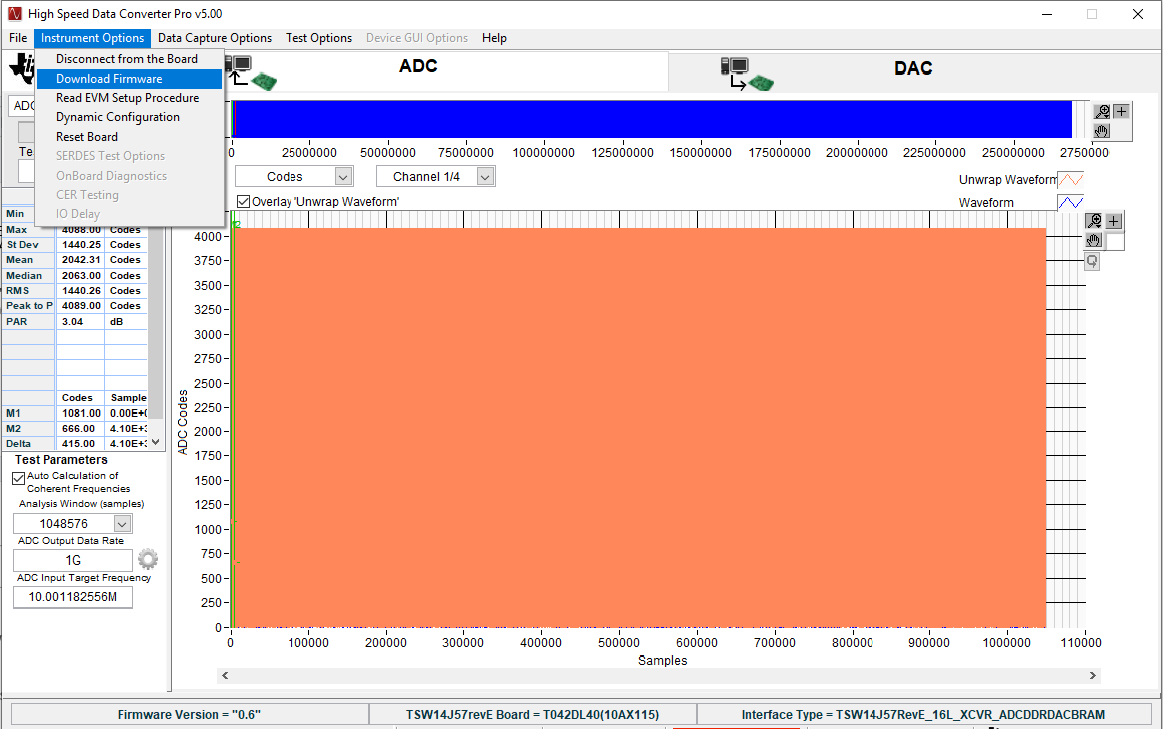Toggle Auto Calculation of Coherent Frequencies checkbox
Screen dimensions: 1163x729
click(19, 479)
